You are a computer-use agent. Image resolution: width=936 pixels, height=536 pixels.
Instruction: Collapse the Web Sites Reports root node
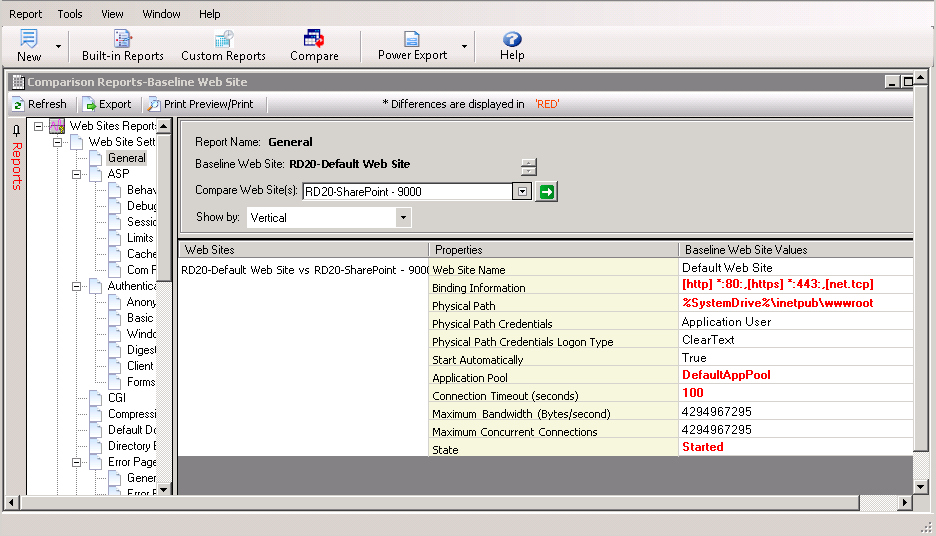coord(39,126)
